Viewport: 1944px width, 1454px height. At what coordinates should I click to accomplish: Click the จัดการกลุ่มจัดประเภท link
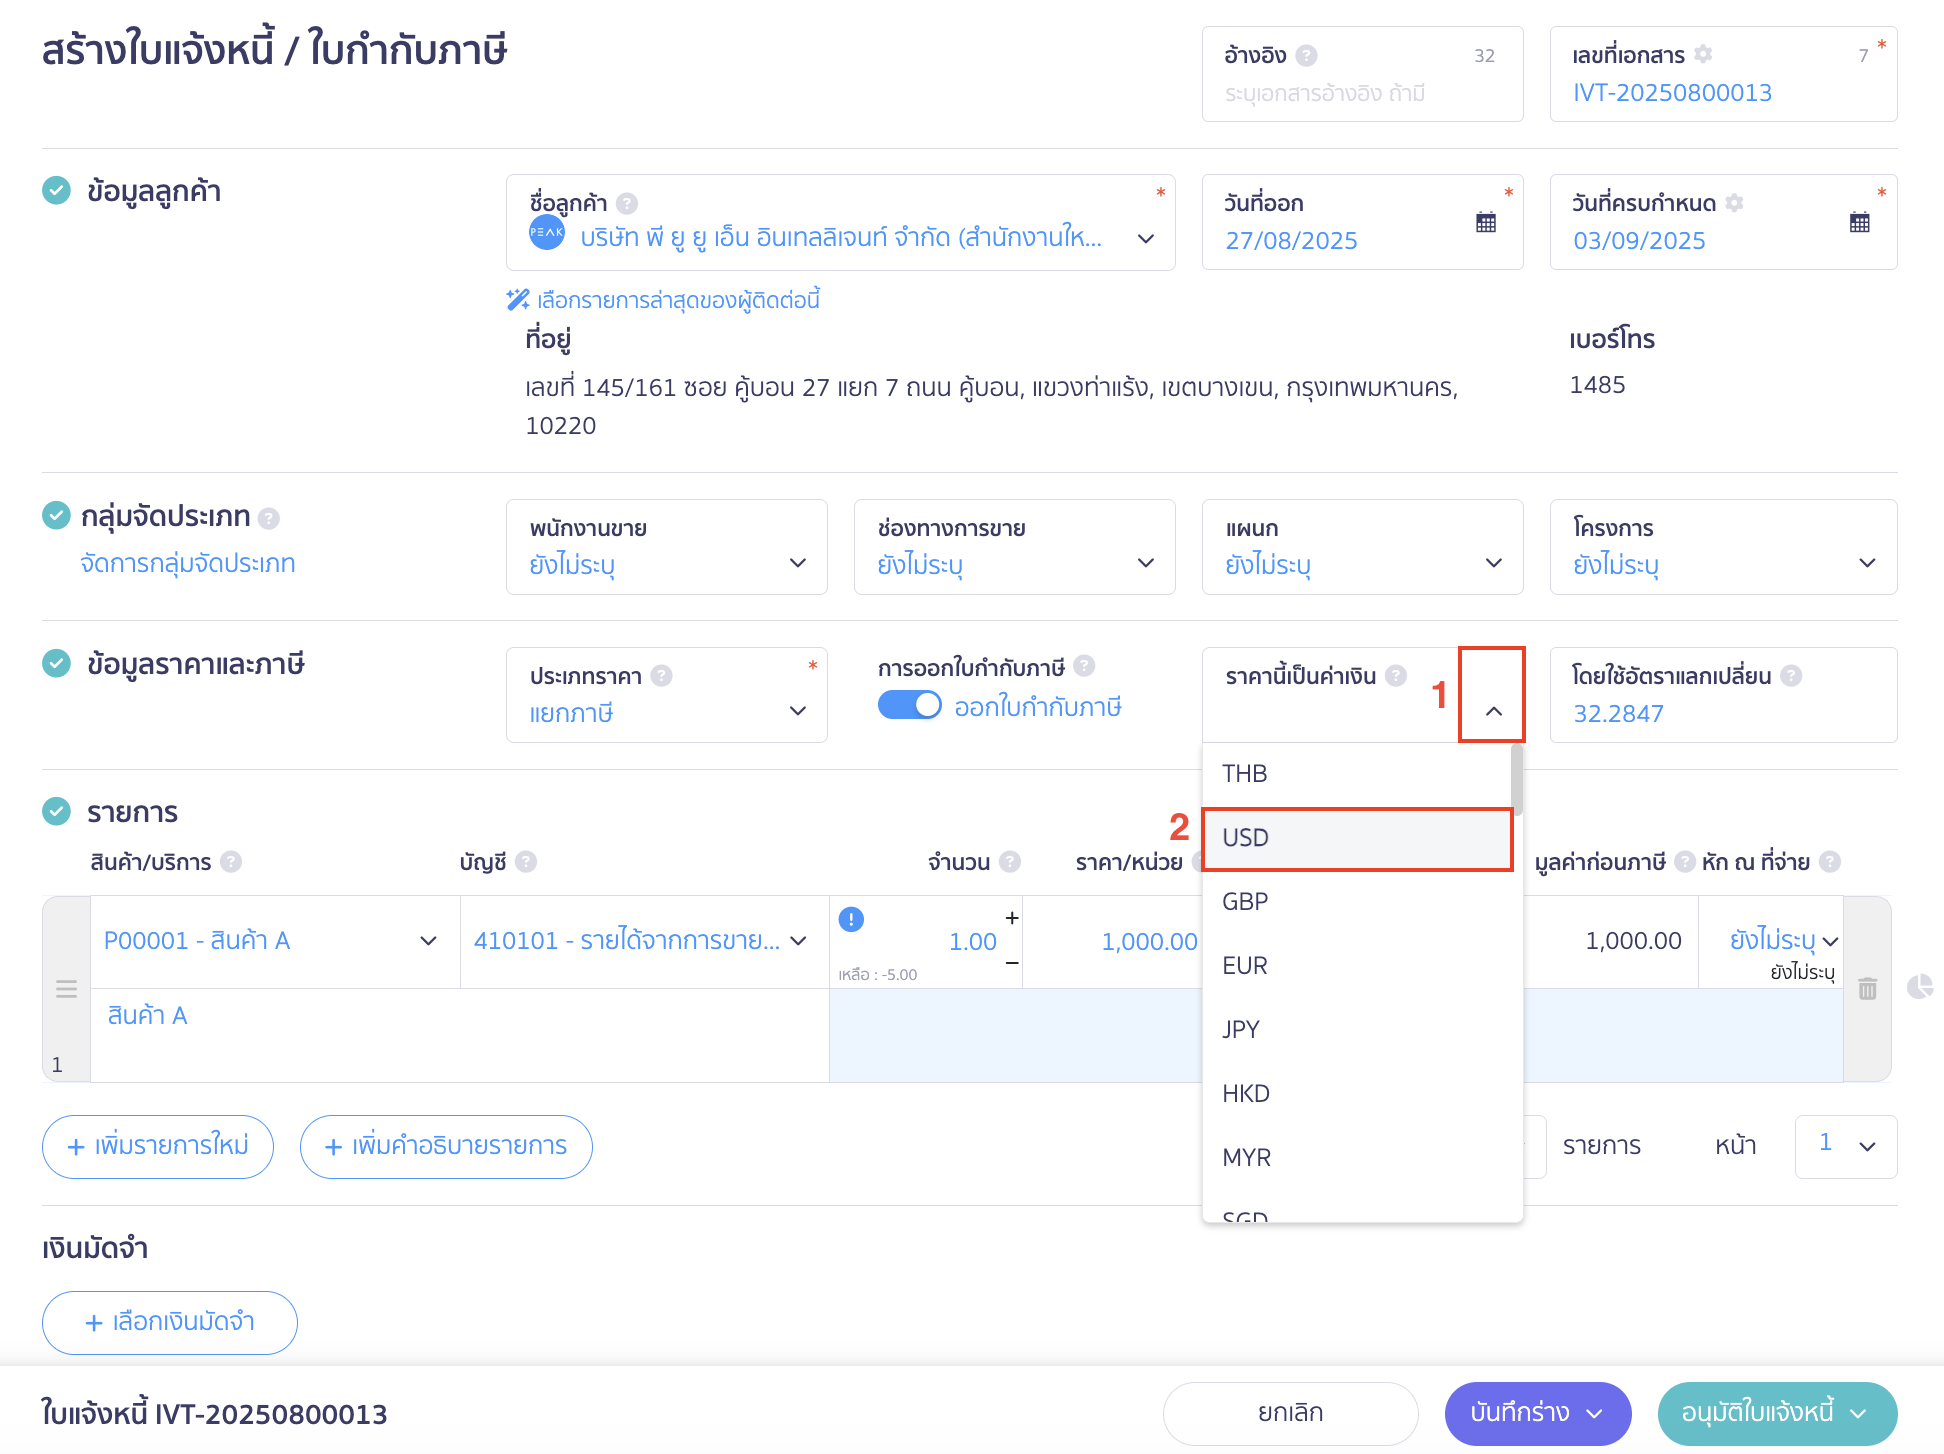[x=188, y=563]
